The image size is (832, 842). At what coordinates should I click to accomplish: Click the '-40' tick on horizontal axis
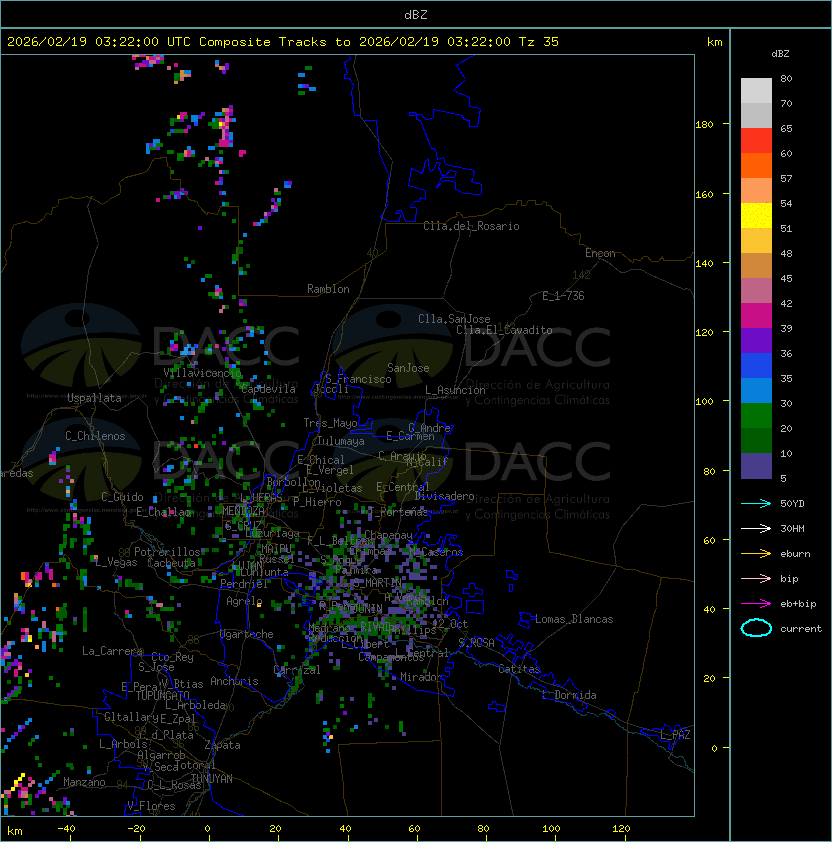pos(66,829)
